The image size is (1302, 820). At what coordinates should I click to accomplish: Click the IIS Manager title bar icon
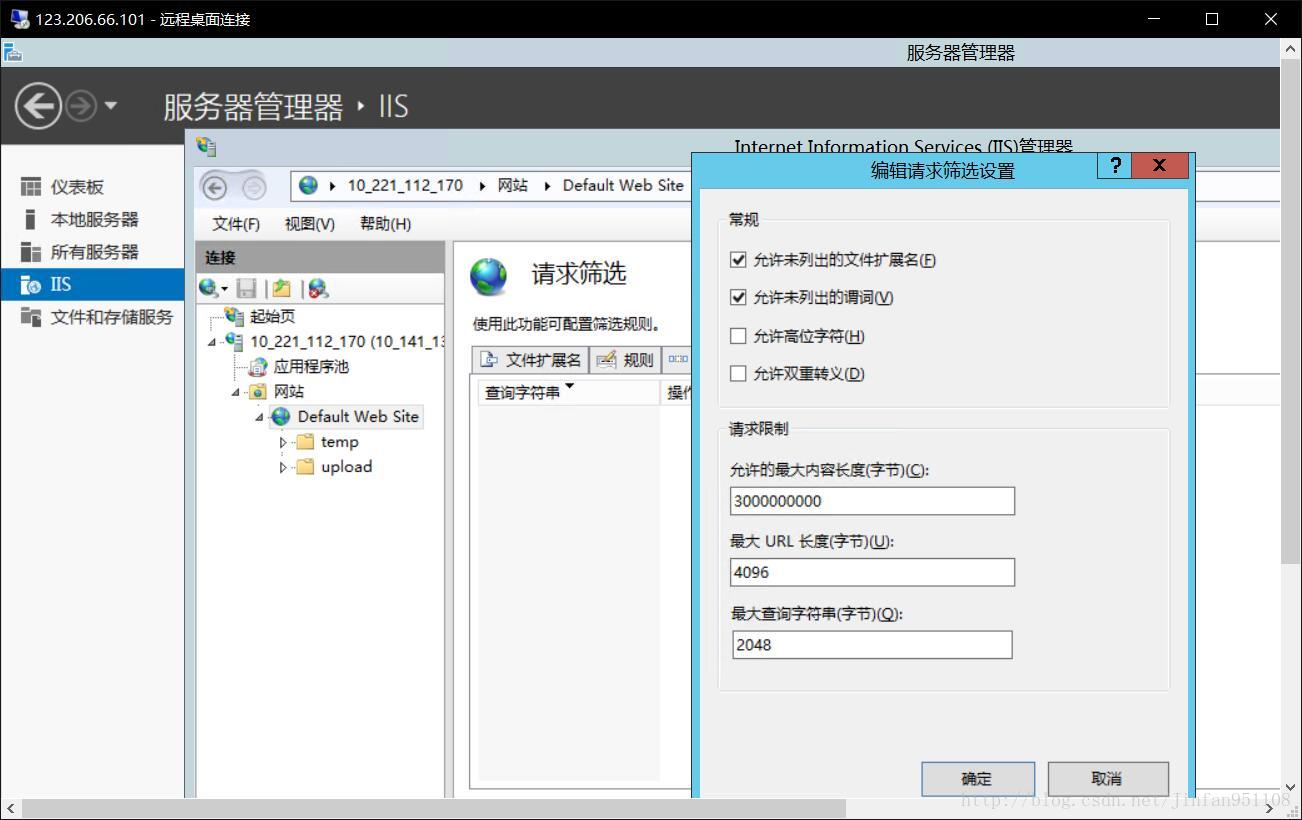[207, 147]
